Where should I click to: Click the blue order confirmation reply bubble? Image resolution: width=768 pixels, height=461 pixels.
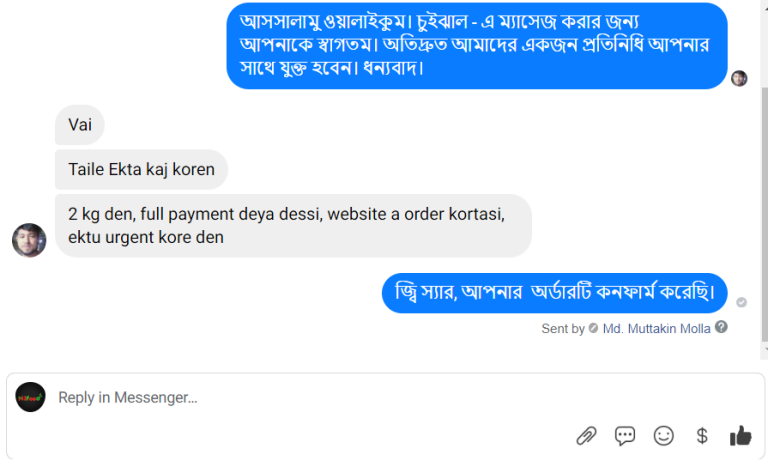coord(554,292)
